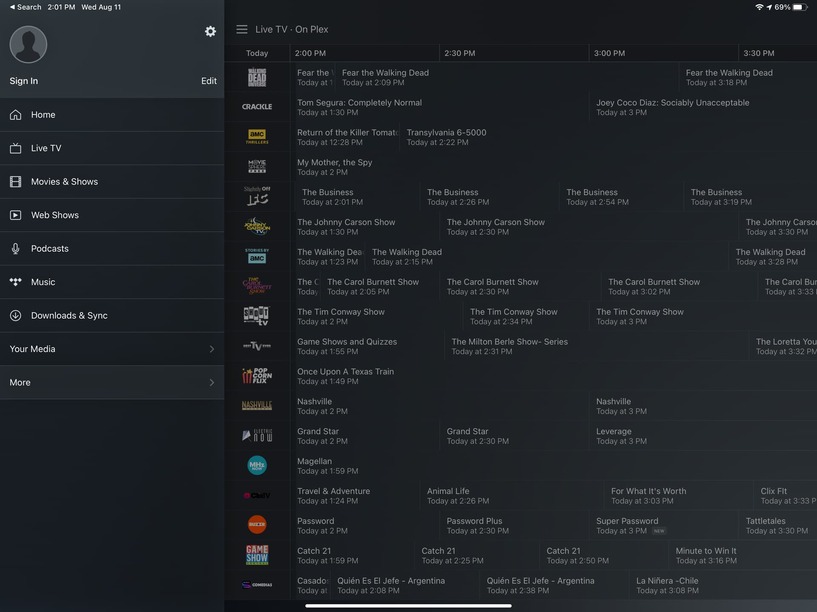
Task: Pick the Buzzr channel logo
Action: tap(257, 524)
